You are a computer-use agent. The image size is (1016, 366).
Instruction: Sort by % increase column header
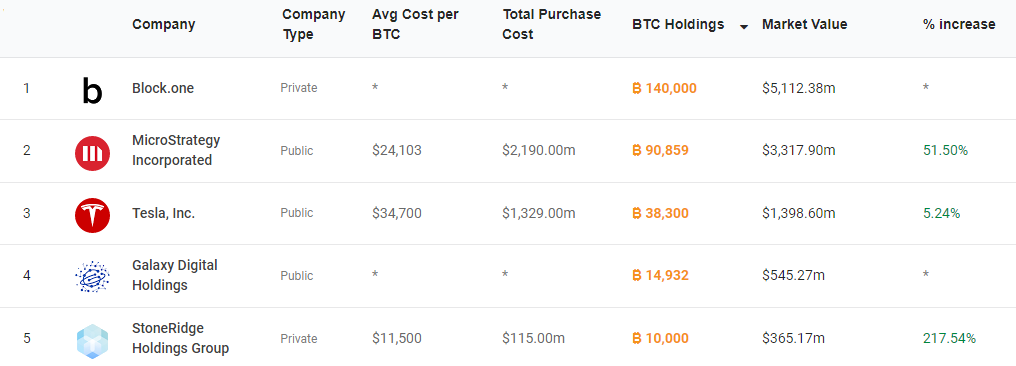pos(959,25)
